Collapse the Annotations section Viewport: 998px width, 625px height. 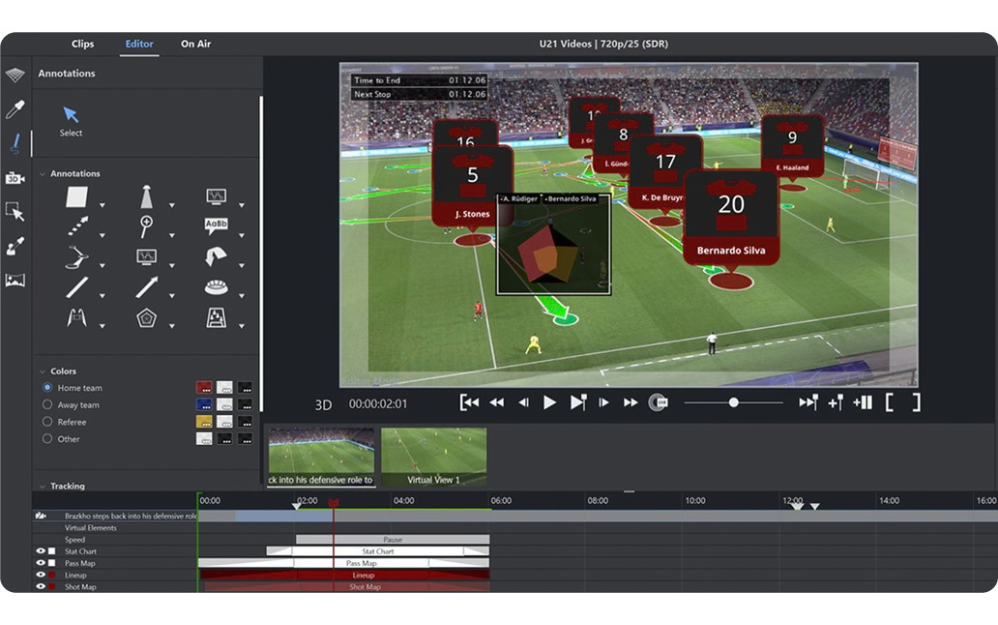(x=43, y=174)
